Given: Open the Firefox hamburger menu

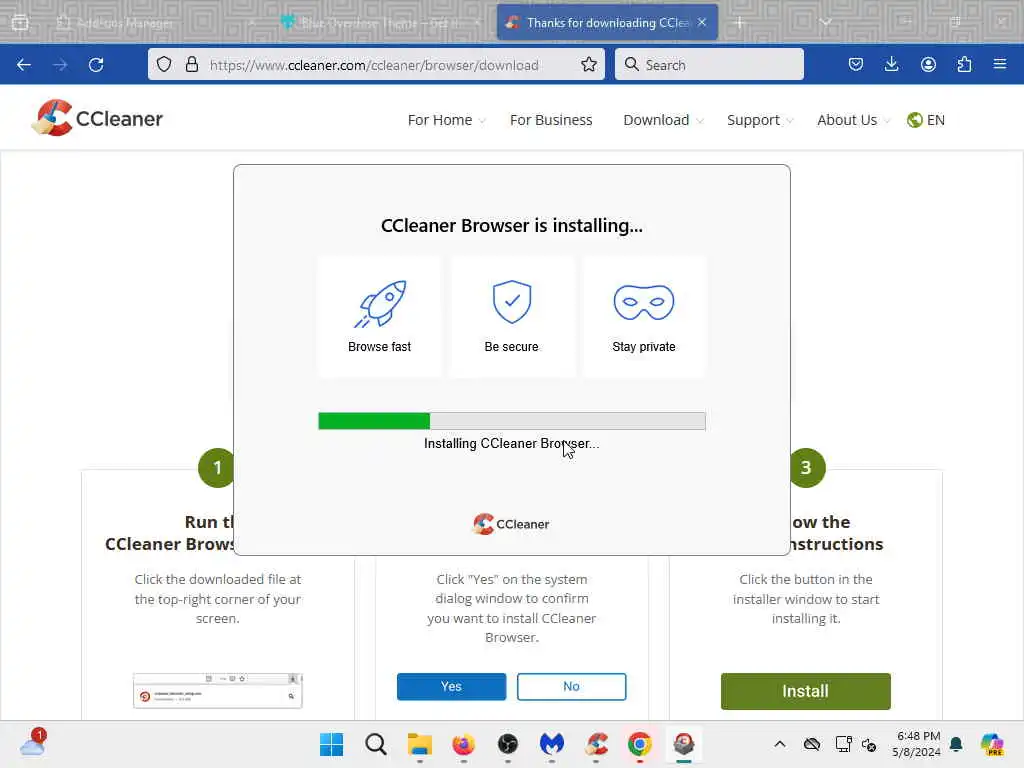Looking at the screenshot, I should (1000, 64).
